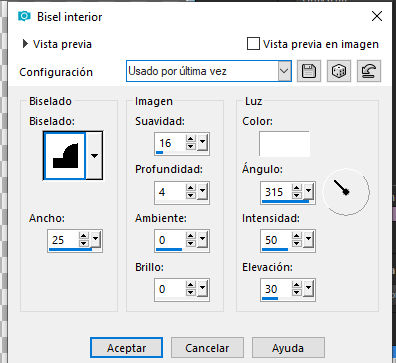Increase Ancho with the up arrow
Image resolution: width=396 pixels, height=363 pixels.
[83, 236]
